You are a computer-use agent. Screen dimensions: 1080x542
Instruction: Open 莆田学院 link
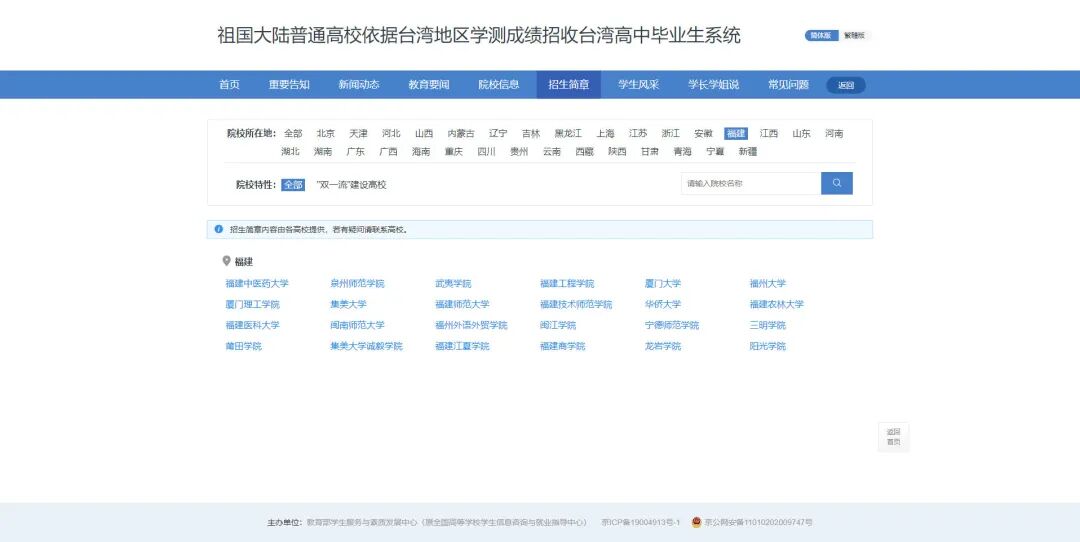coord(244,346)
